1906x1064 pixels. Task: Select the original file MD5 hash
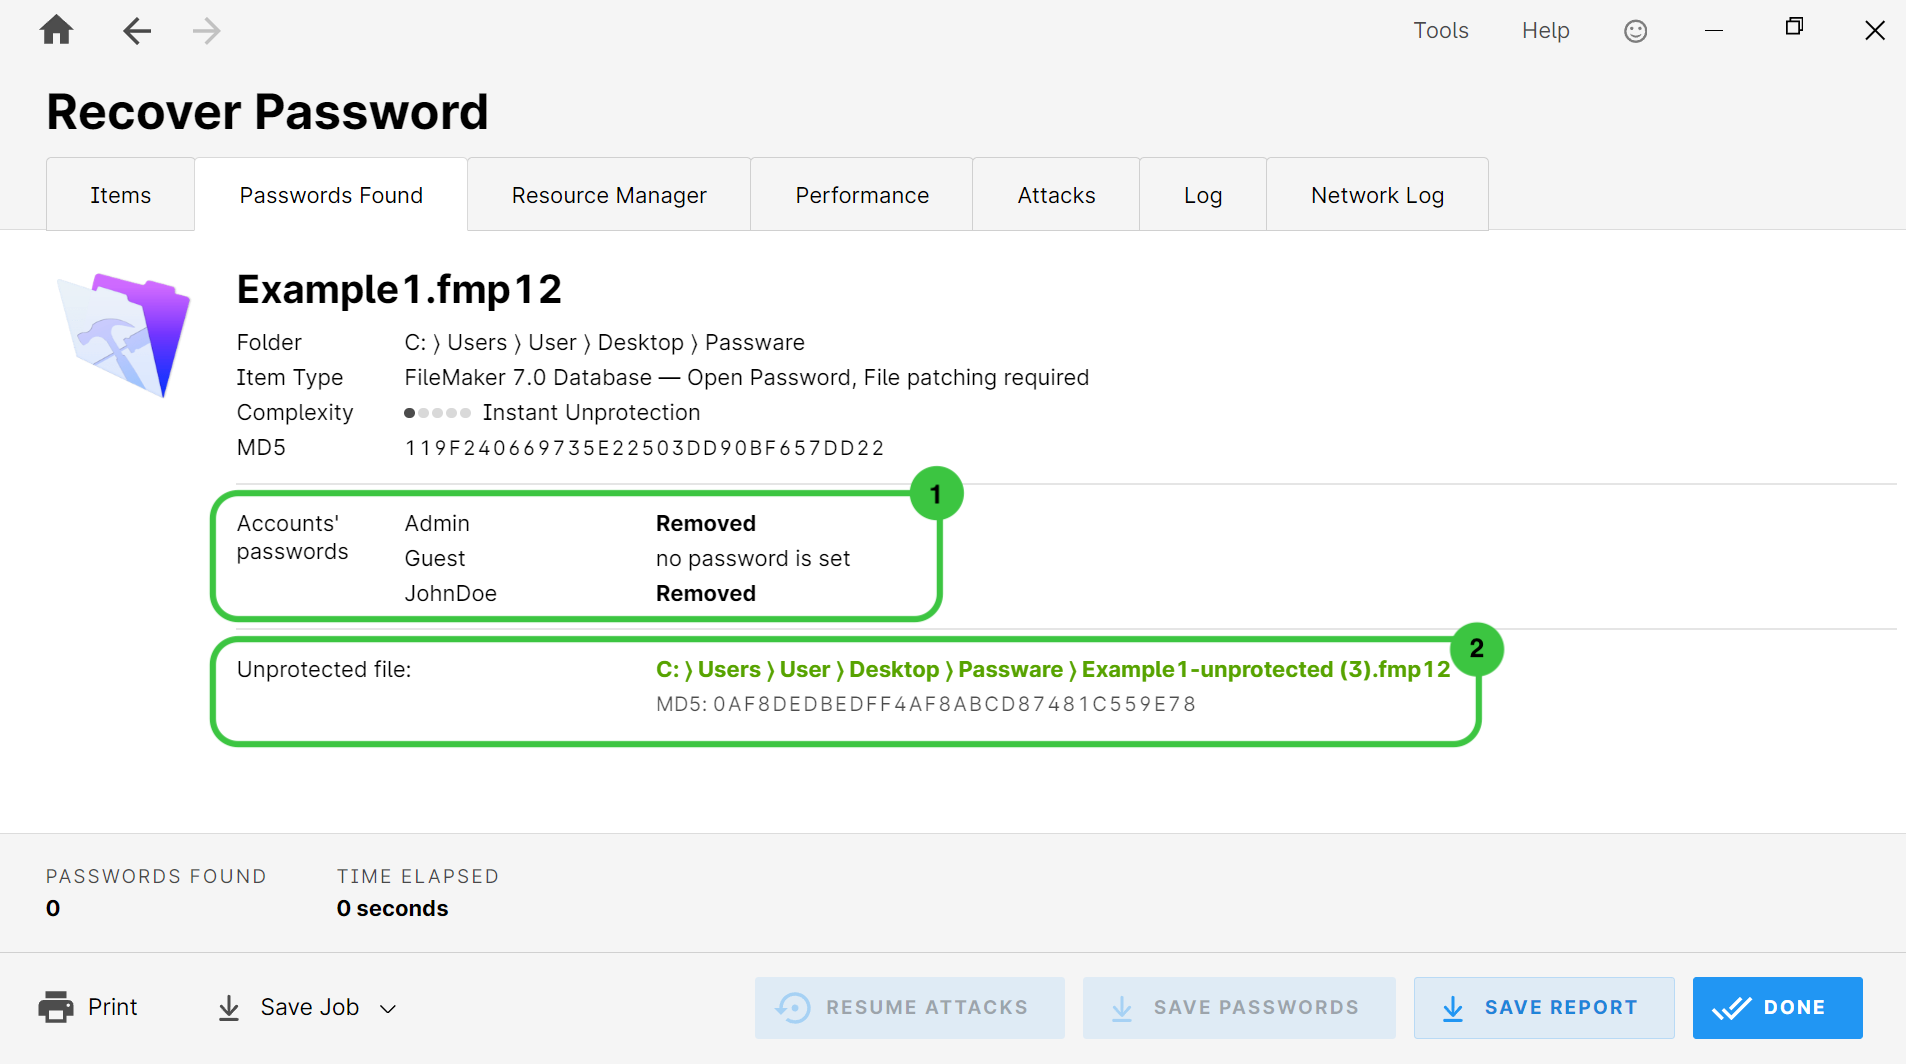pyautogui.click(x=644, y=448)
